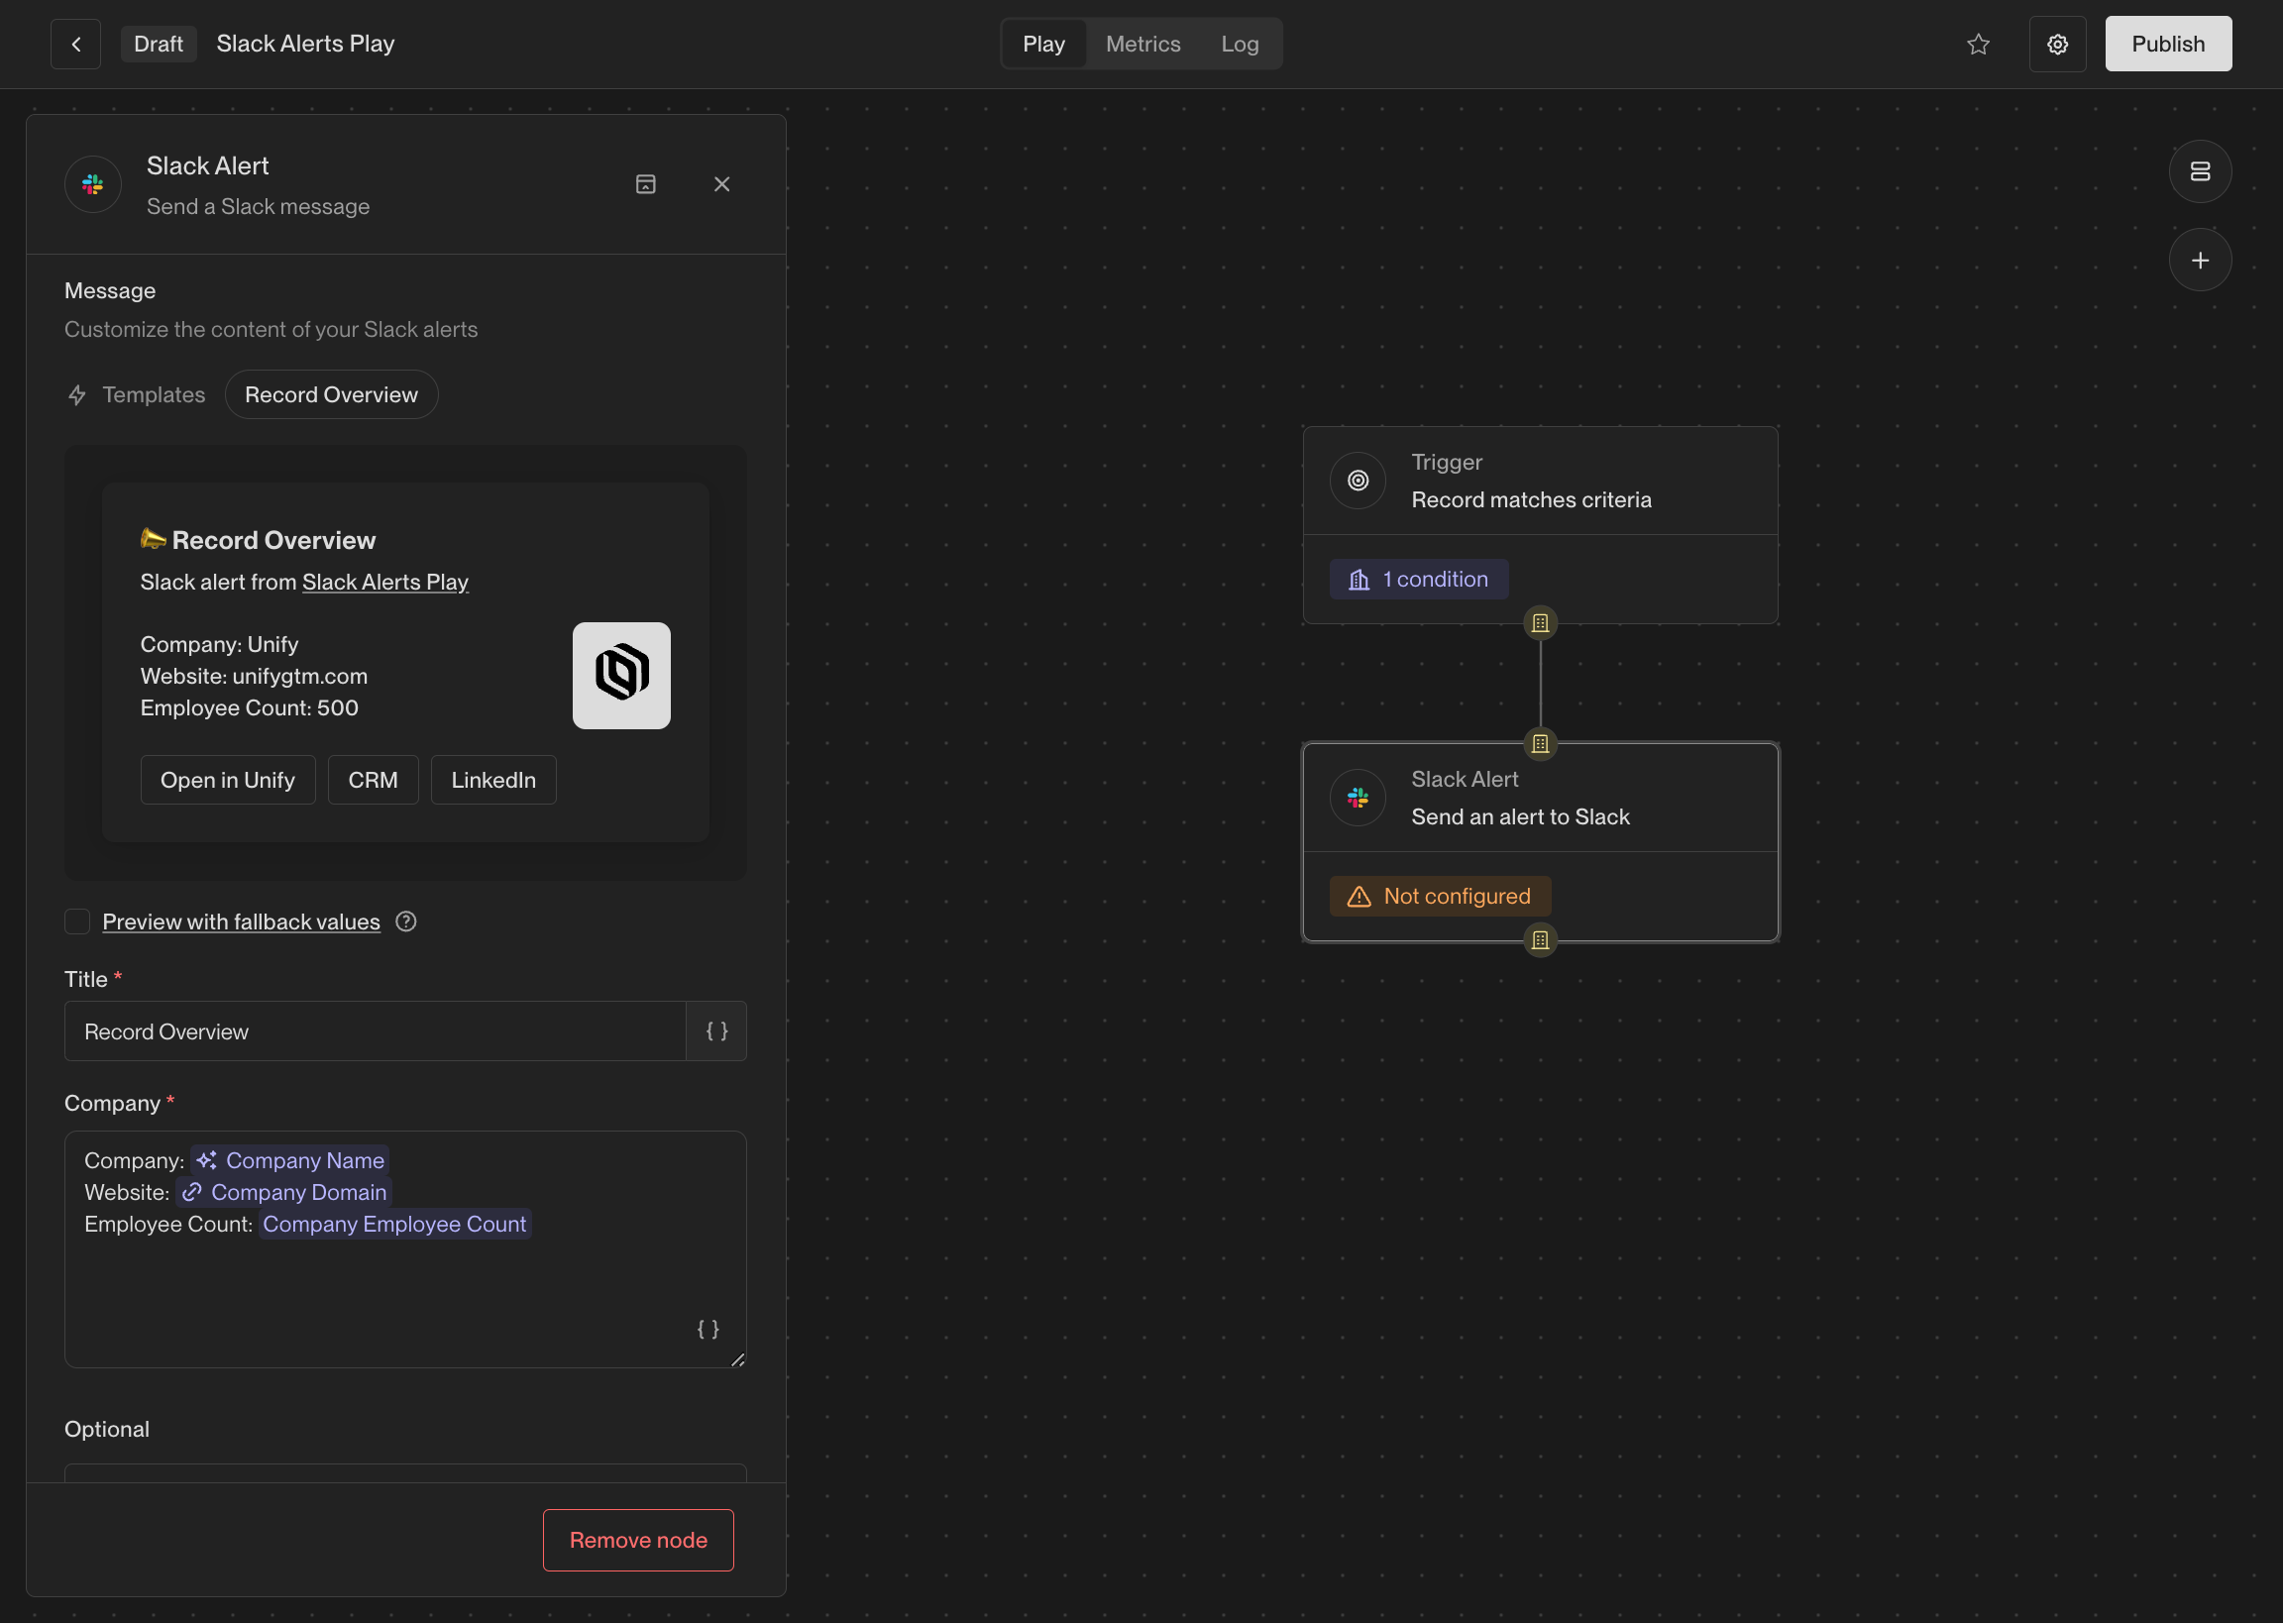Click help icon beside fallback values
The image size is (2283, 1624).
[x=405, y=922]
